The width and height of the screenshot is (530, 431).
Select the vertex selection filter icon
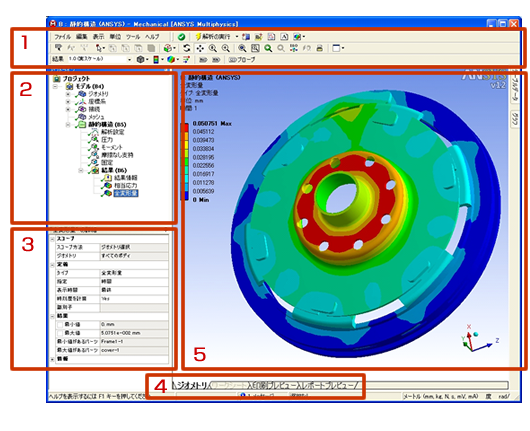[113, 48]
